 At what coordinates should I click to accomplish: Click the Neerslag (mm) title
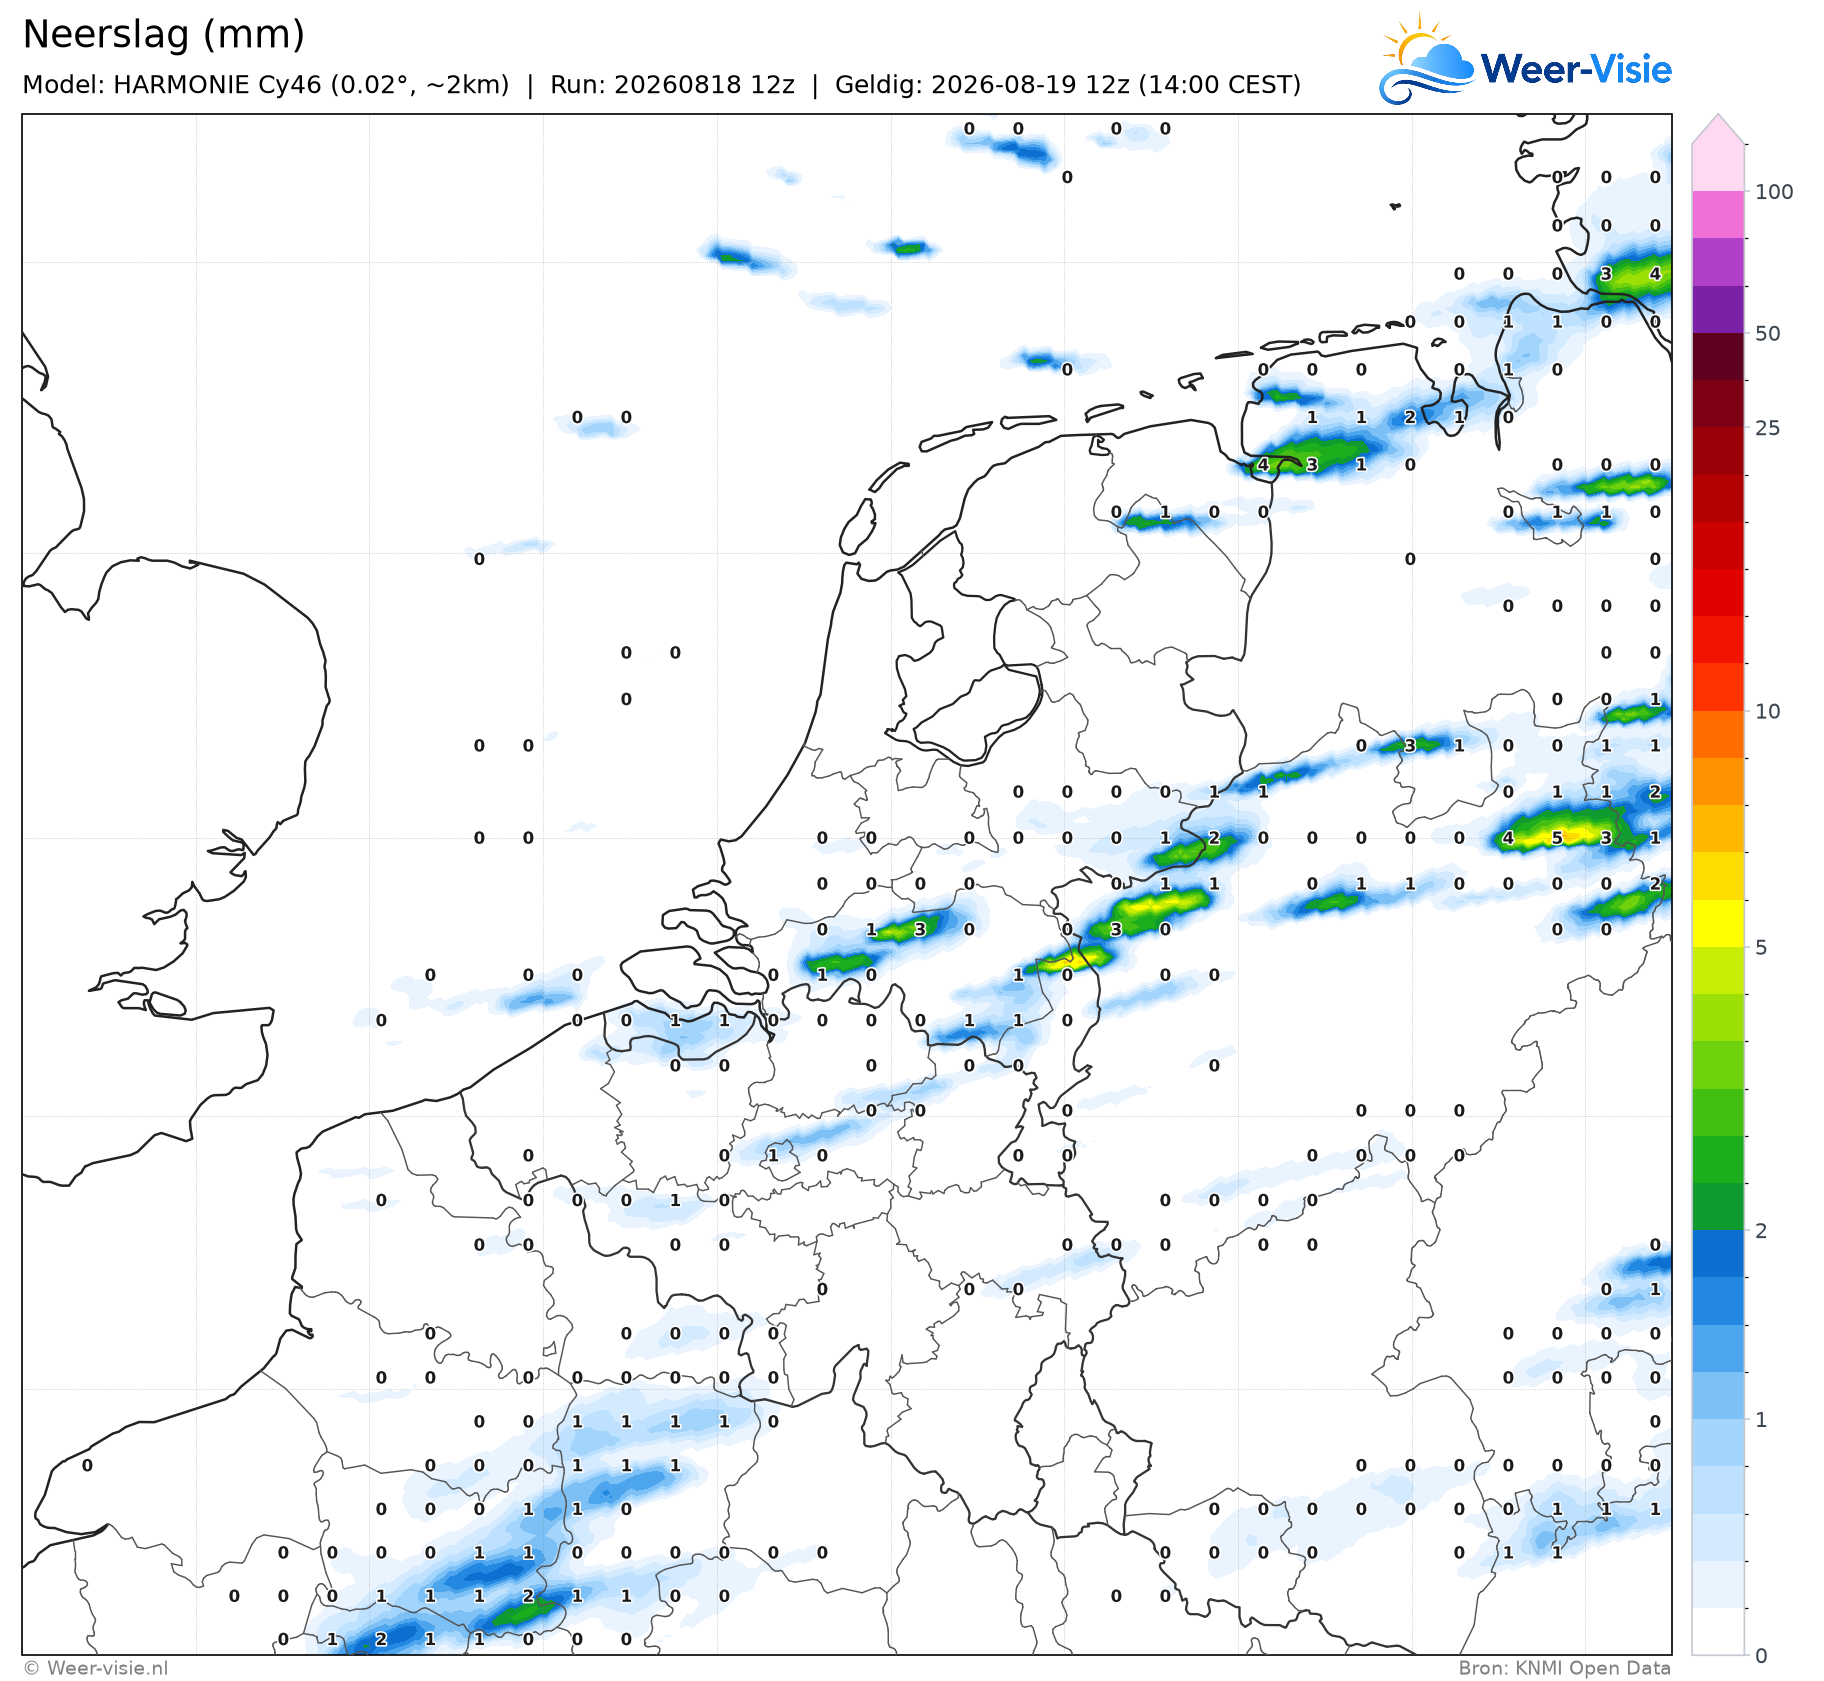(163, 34)
